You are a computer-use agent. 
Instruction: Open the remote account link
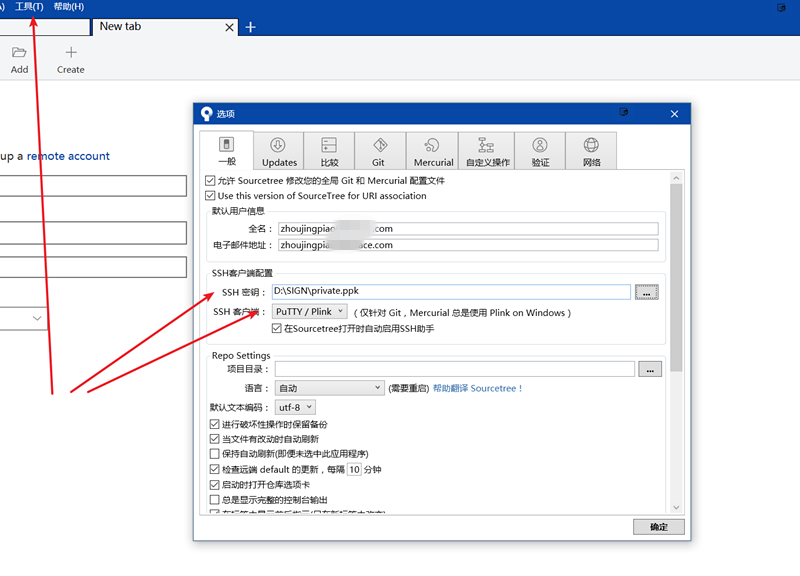point(68,156)
